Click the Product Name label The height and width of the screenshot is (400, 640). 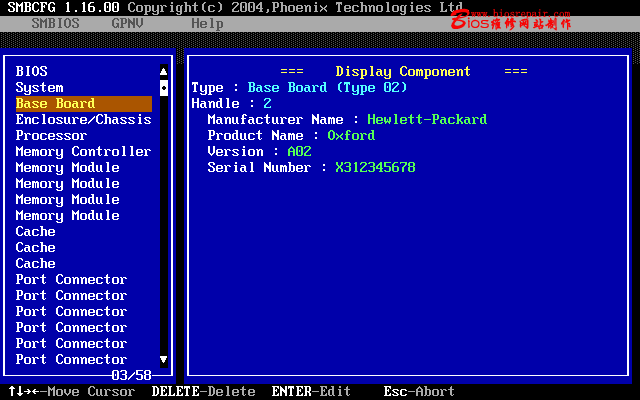pos(256,136)
